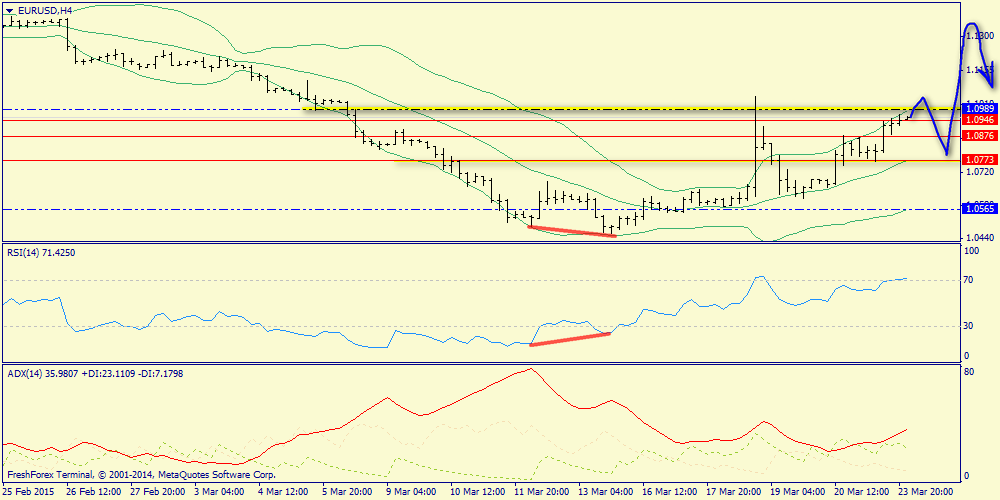
Task: Click the 11 Mar 20:00 time label
Action: (x=541, y=492)
